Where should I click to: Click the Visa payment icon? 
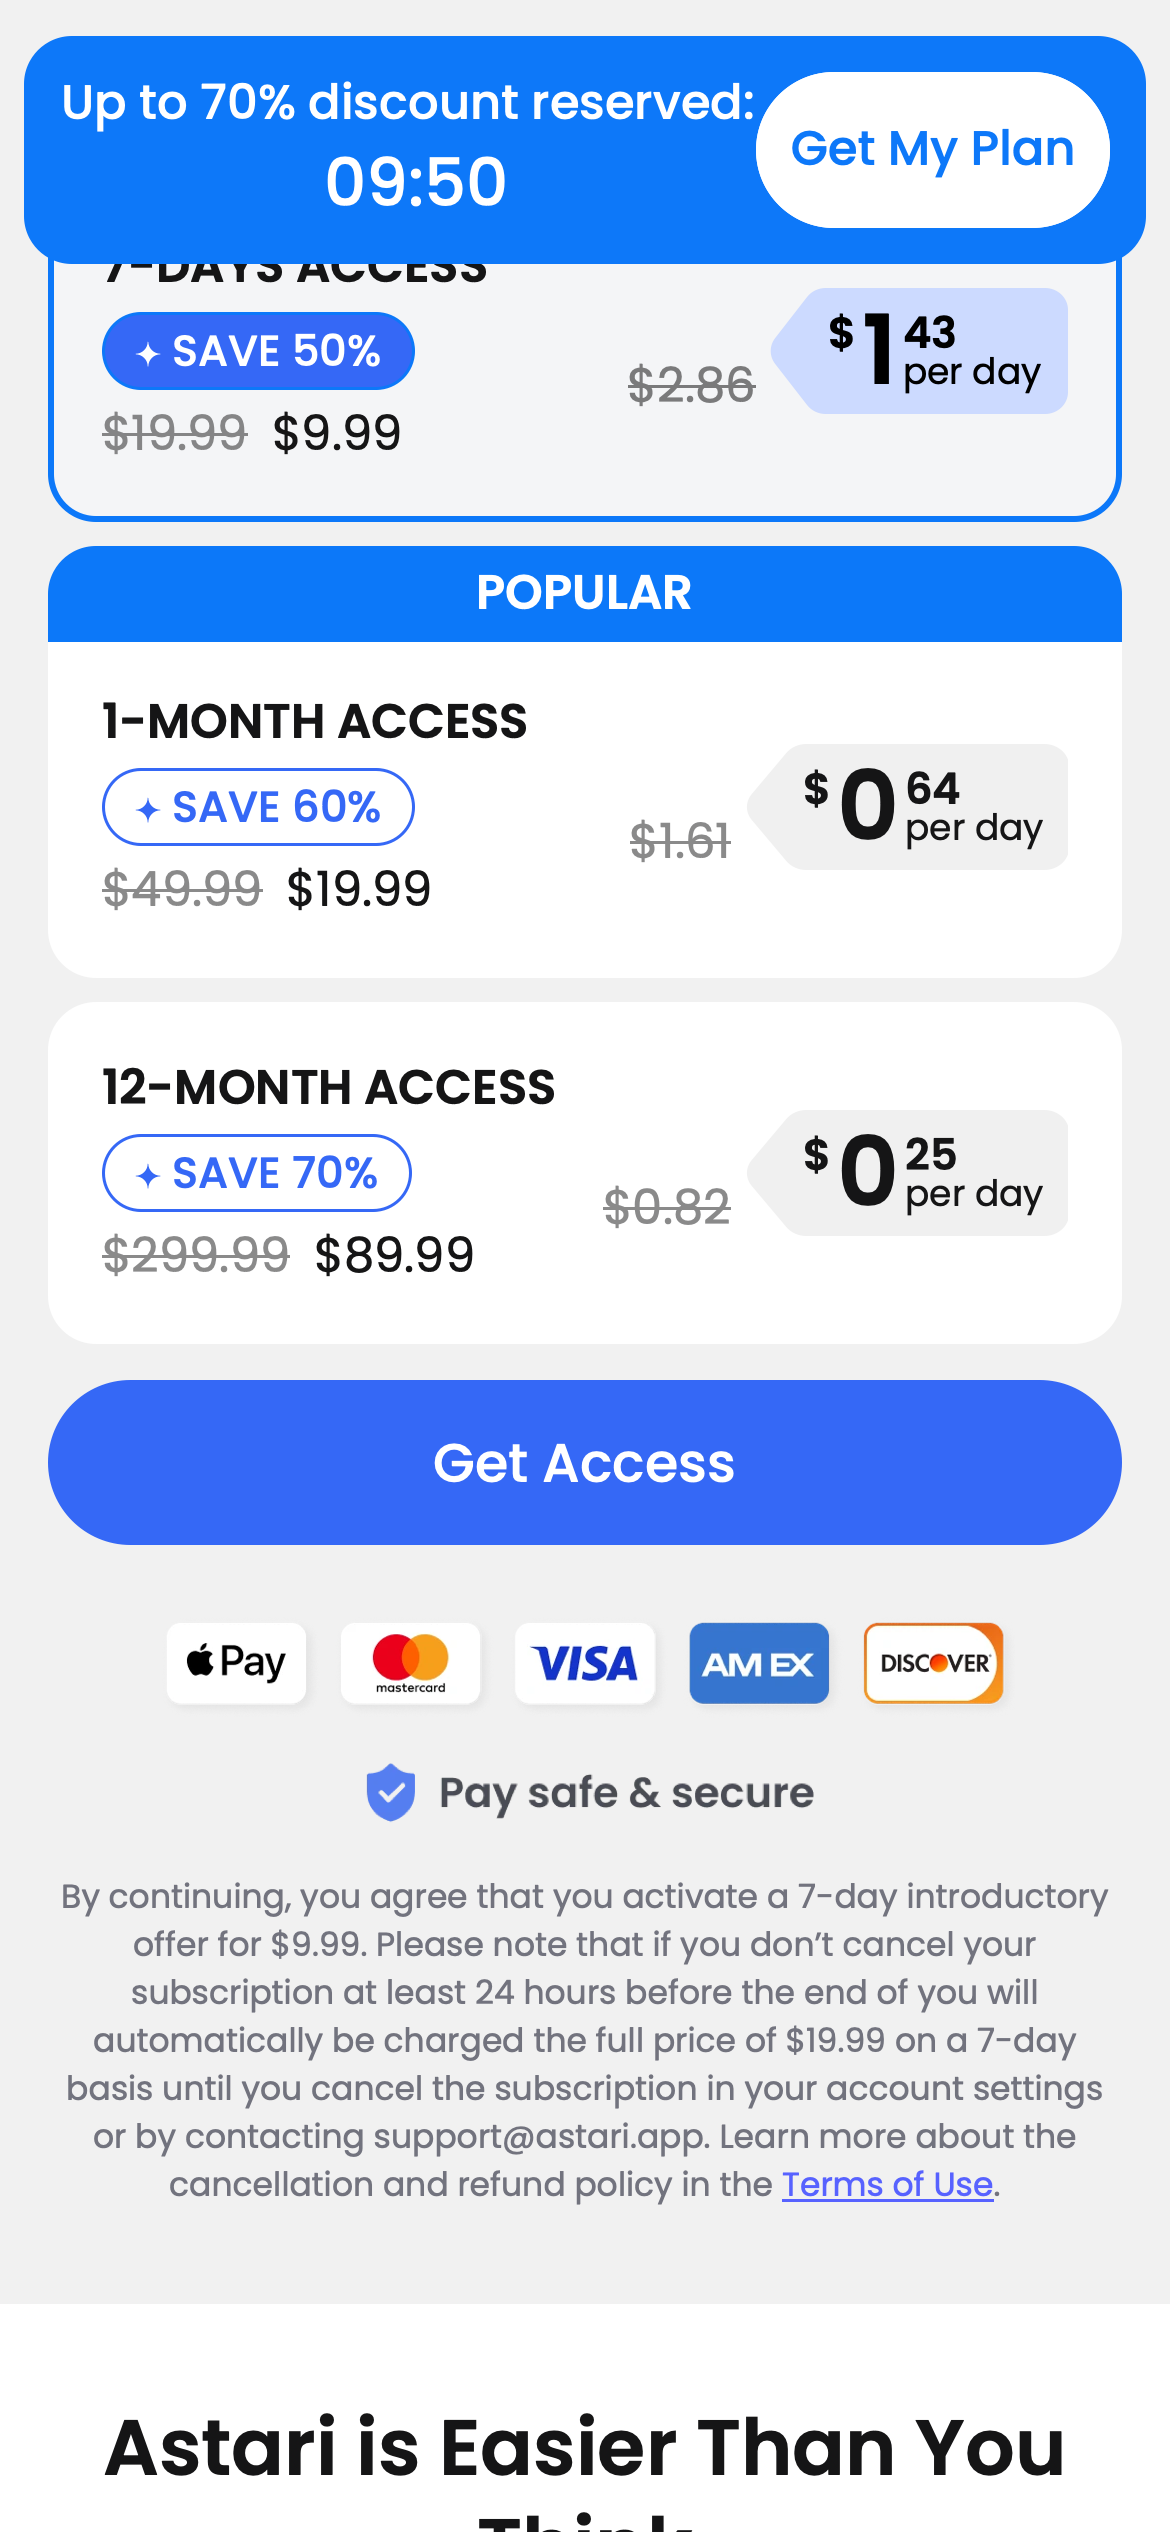tap(585, 1663)
